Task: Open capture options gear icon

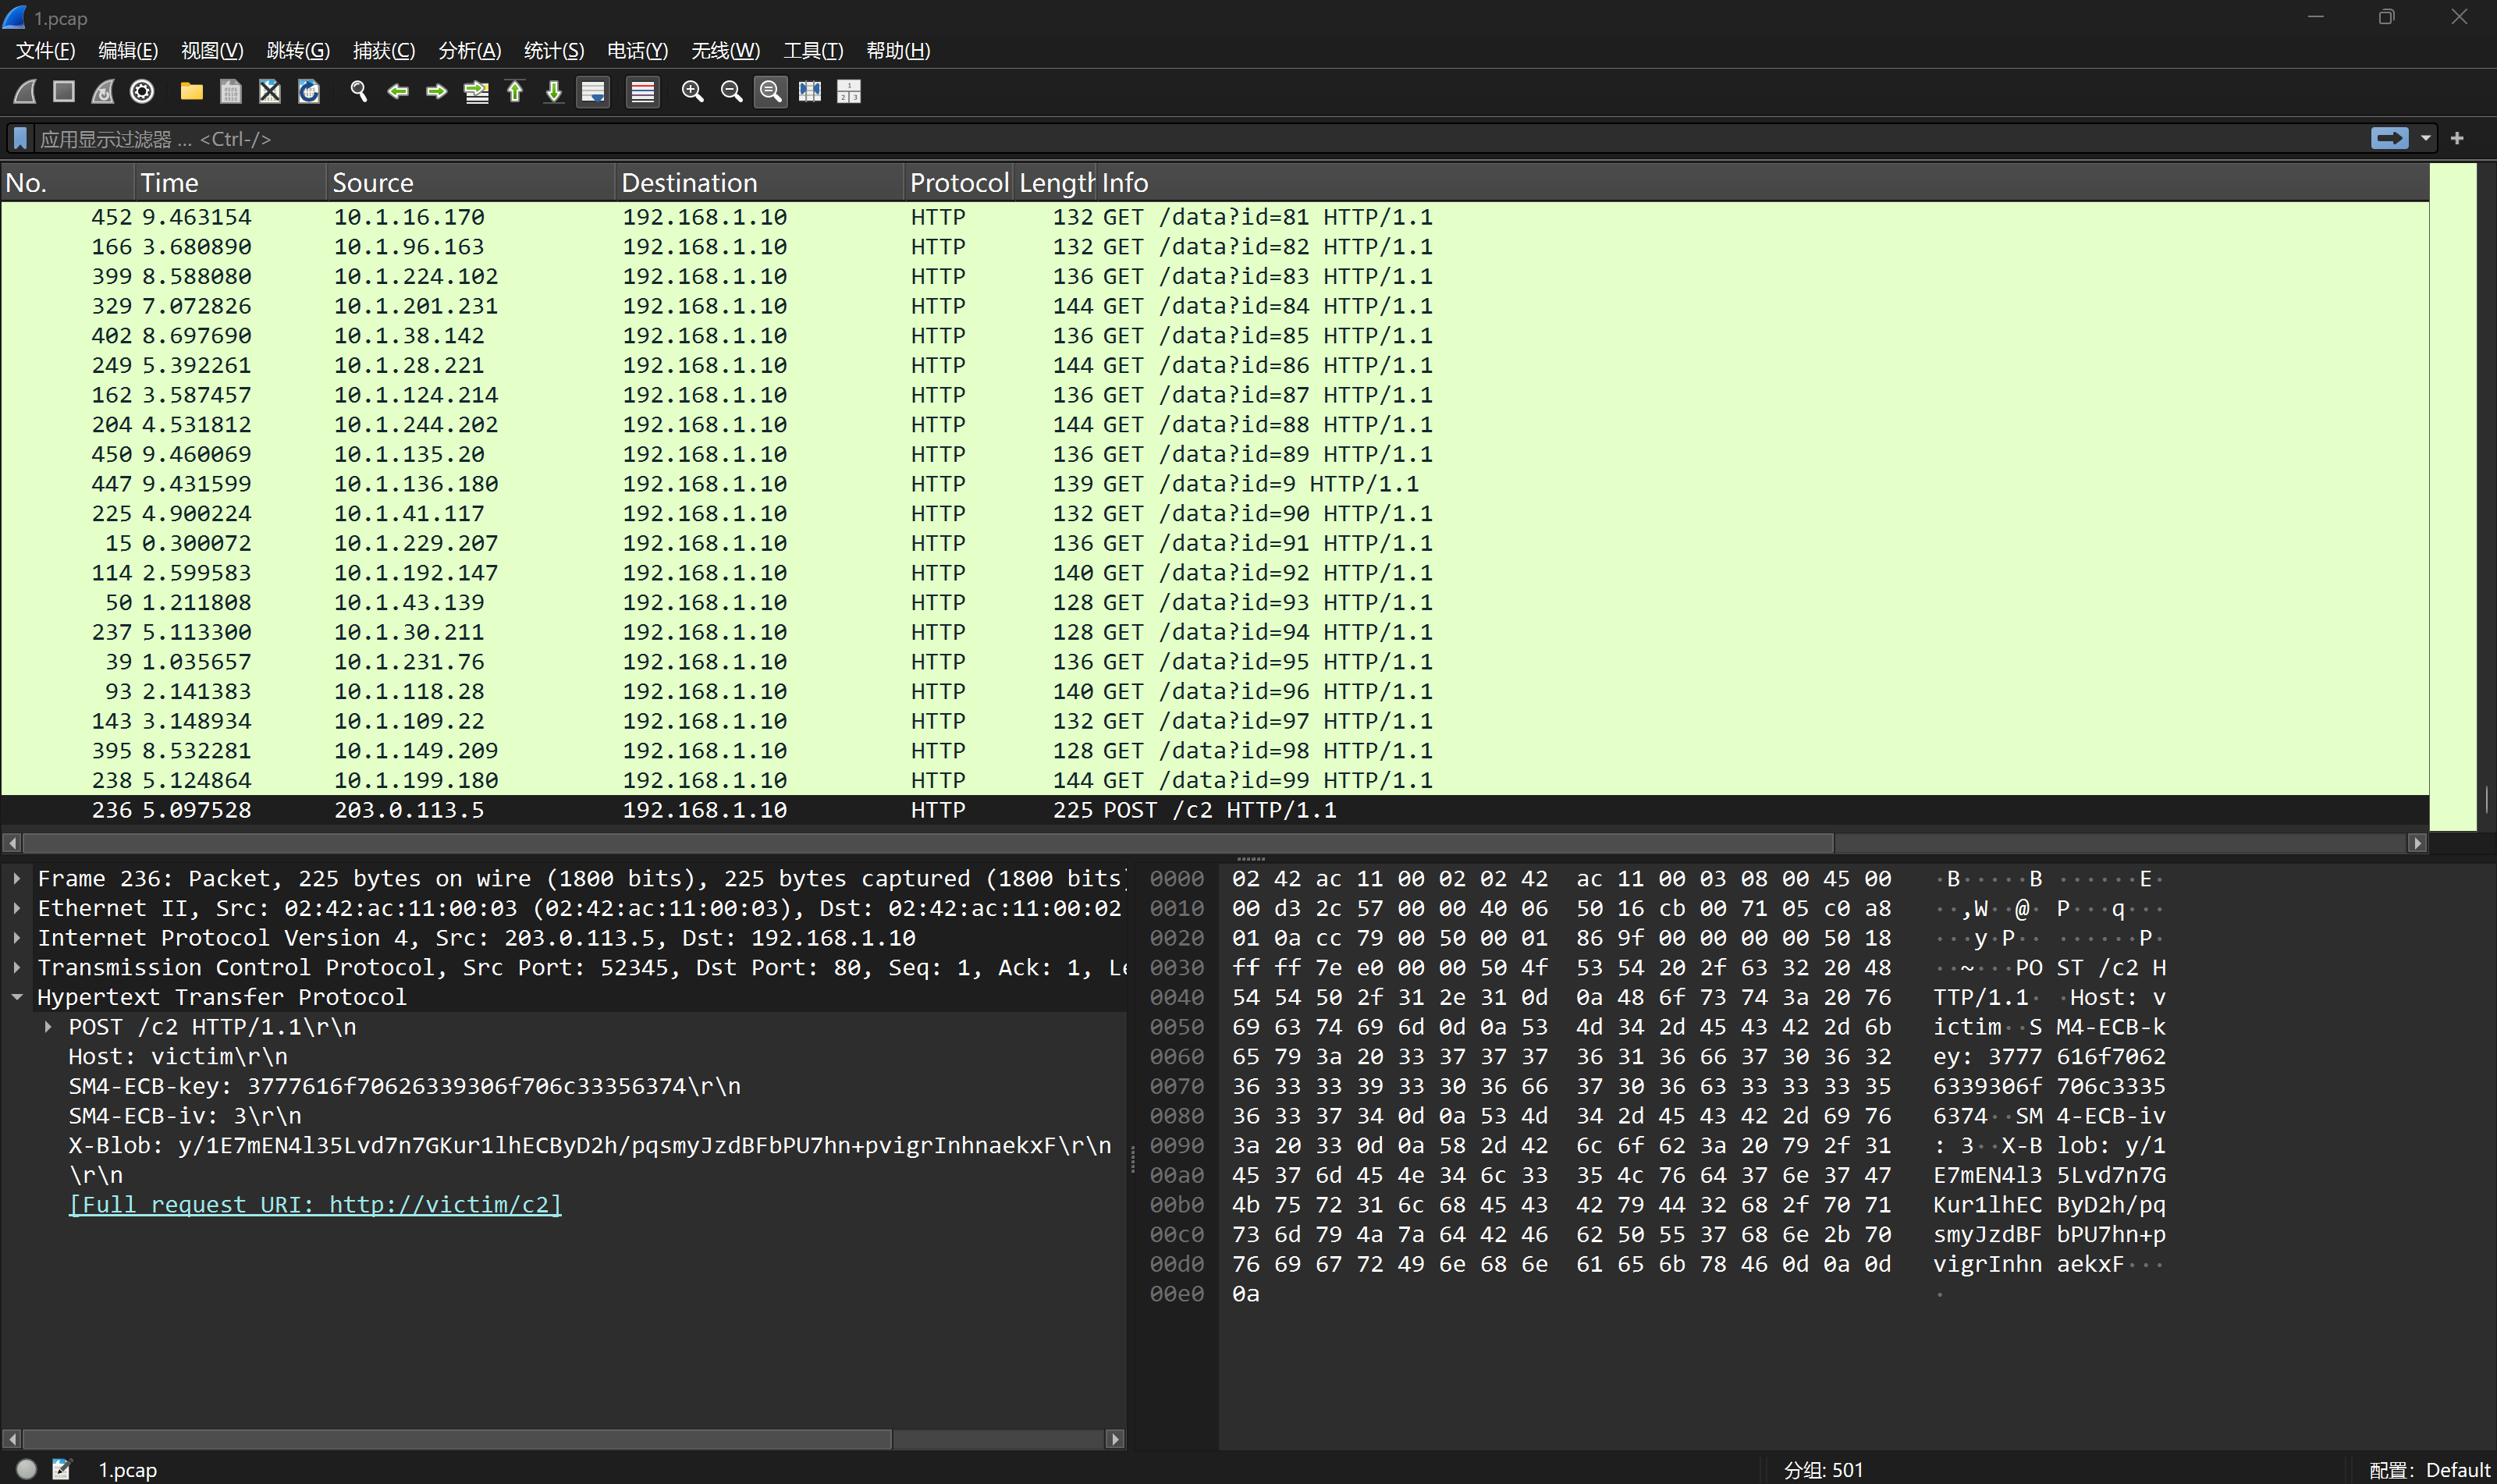Action: (x=142, y=92)
